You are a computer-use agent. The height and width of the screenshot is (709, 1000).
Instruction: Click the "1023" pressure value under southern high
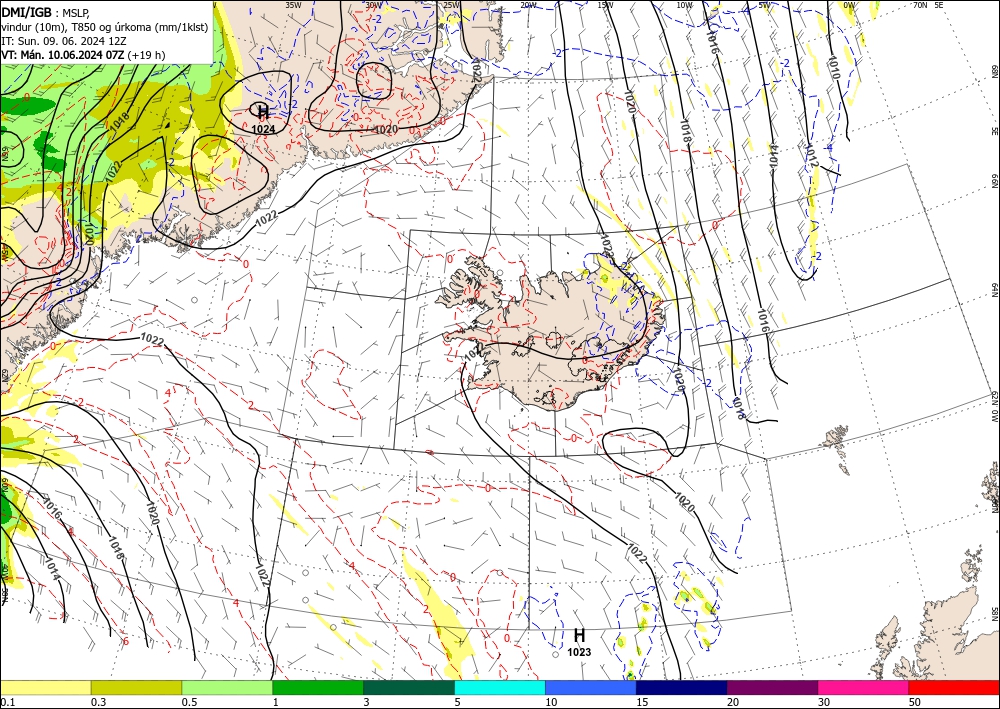579,652
